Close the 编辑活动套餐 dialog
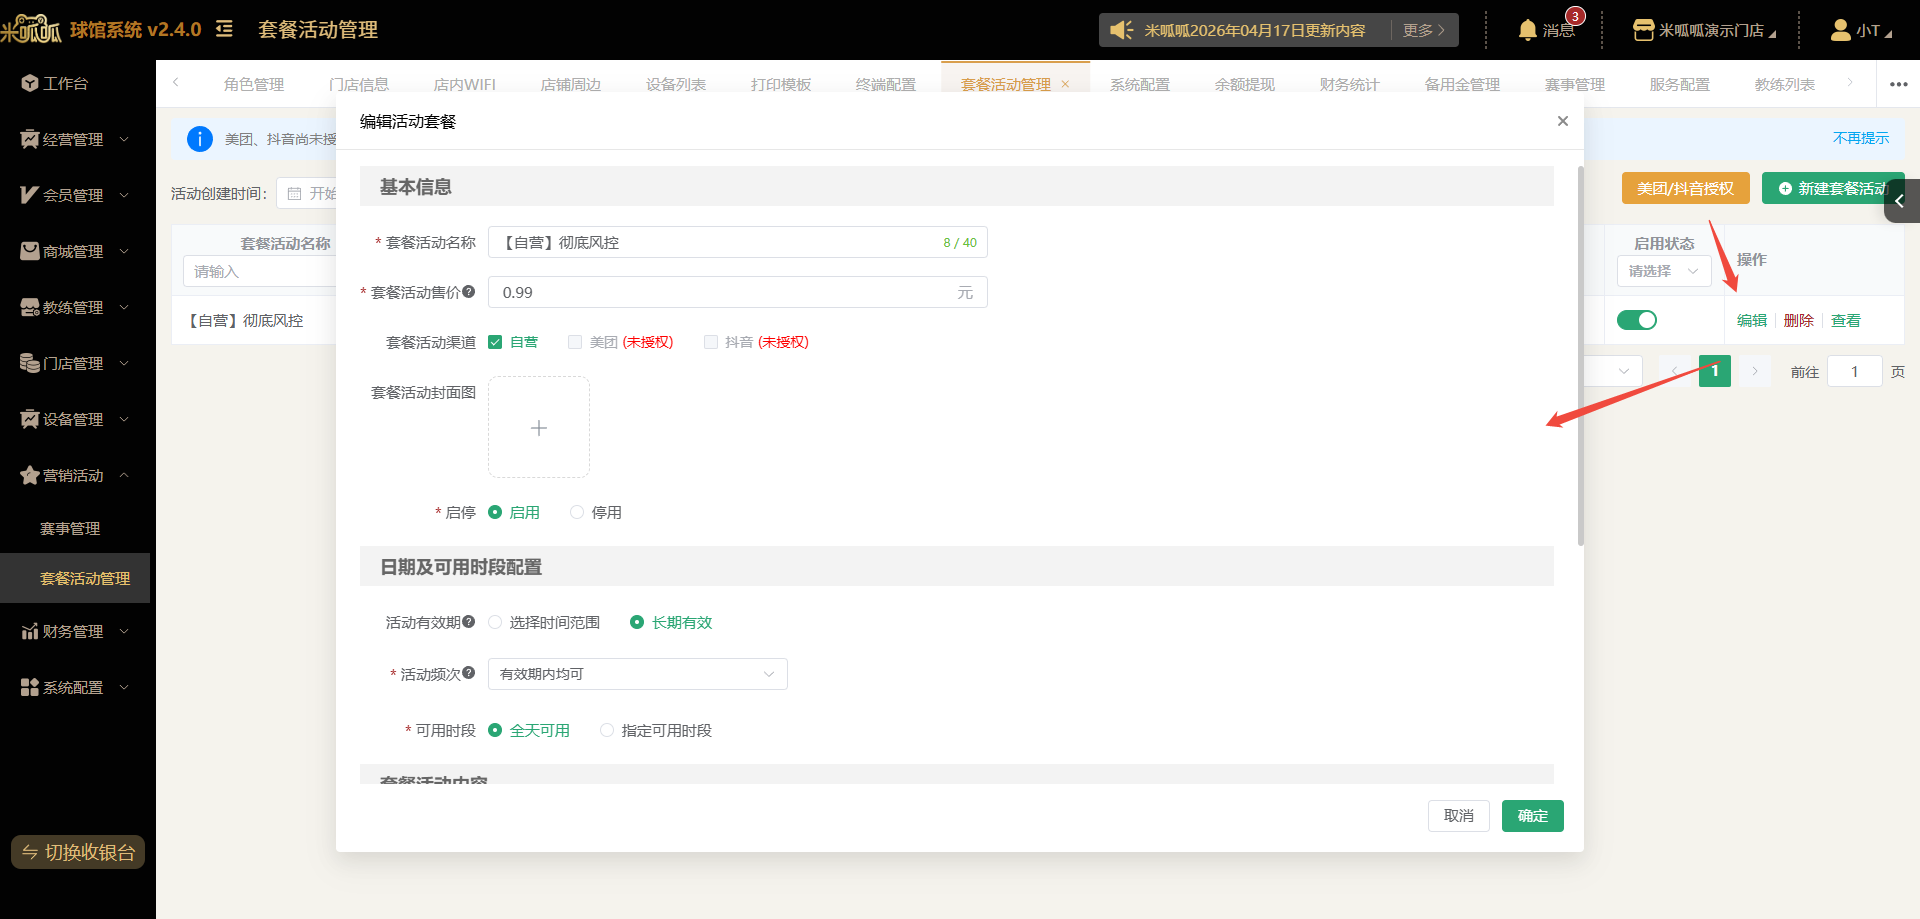 point(1562,121)
